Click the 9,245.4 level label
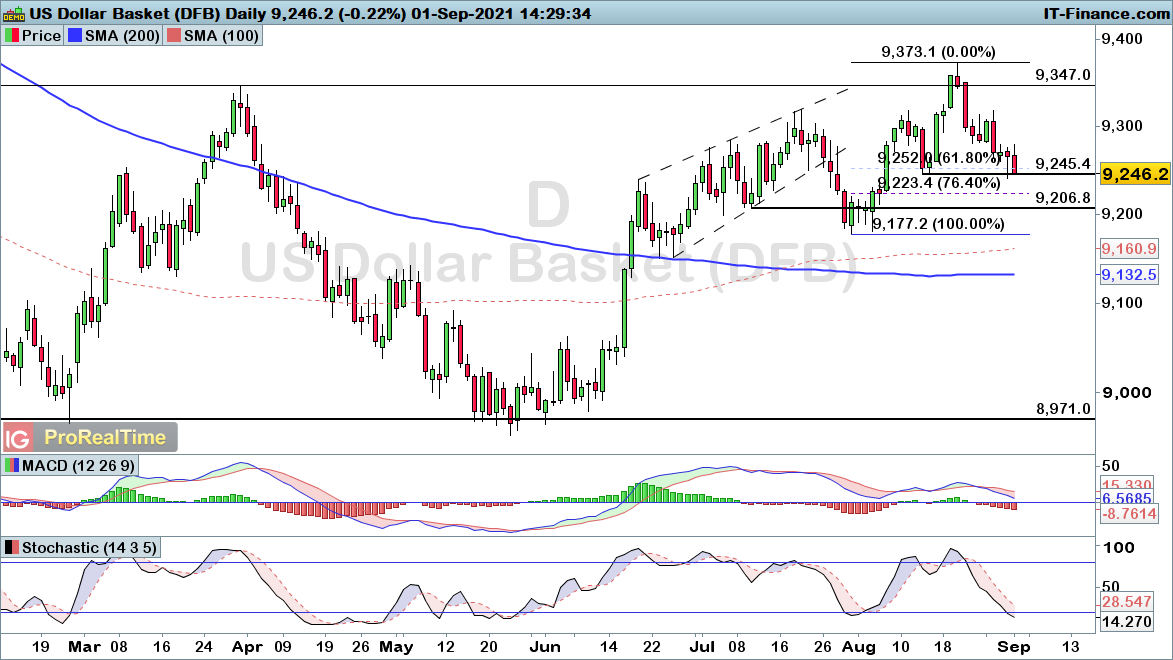The image size is (1173, 660). pyautogui.click(x=1063, y=164)
